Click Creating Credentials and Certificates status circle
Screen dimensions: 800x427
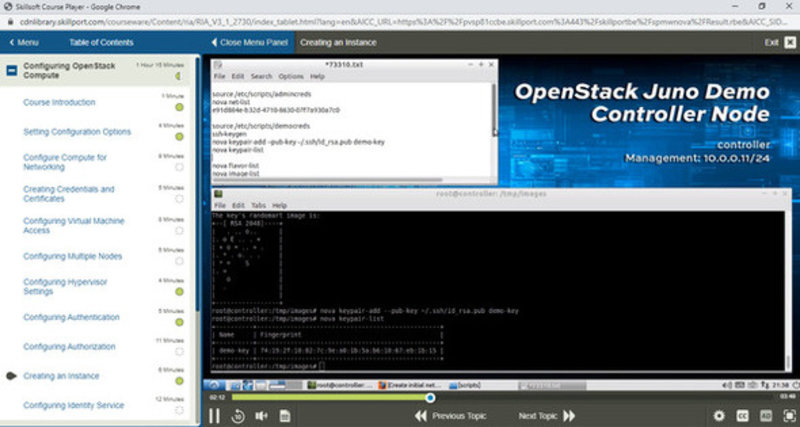click(x=179, y=199)
